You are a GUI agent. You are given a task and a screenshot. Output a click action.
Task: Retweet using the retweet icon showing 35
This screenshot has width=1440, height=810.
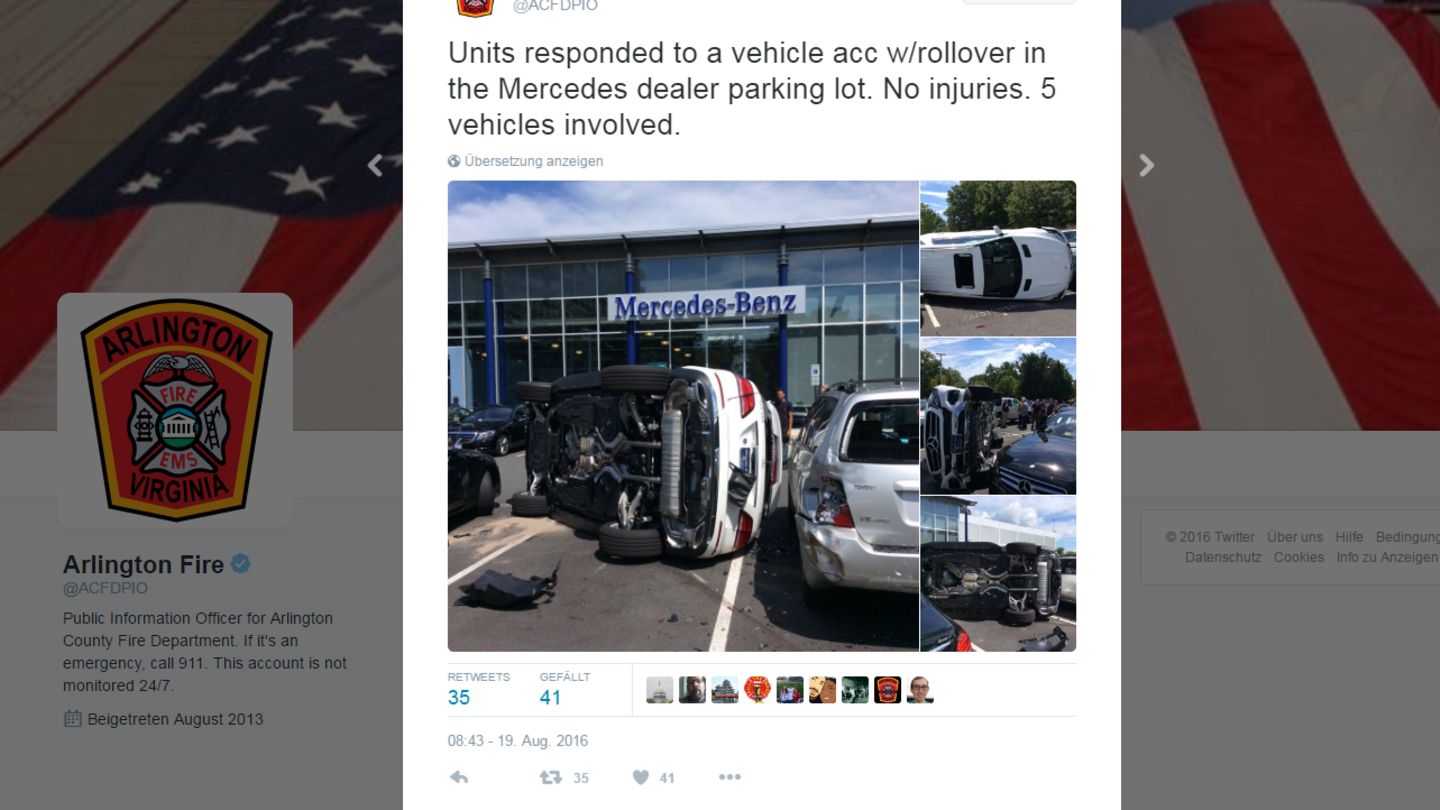tap(551, 777)
